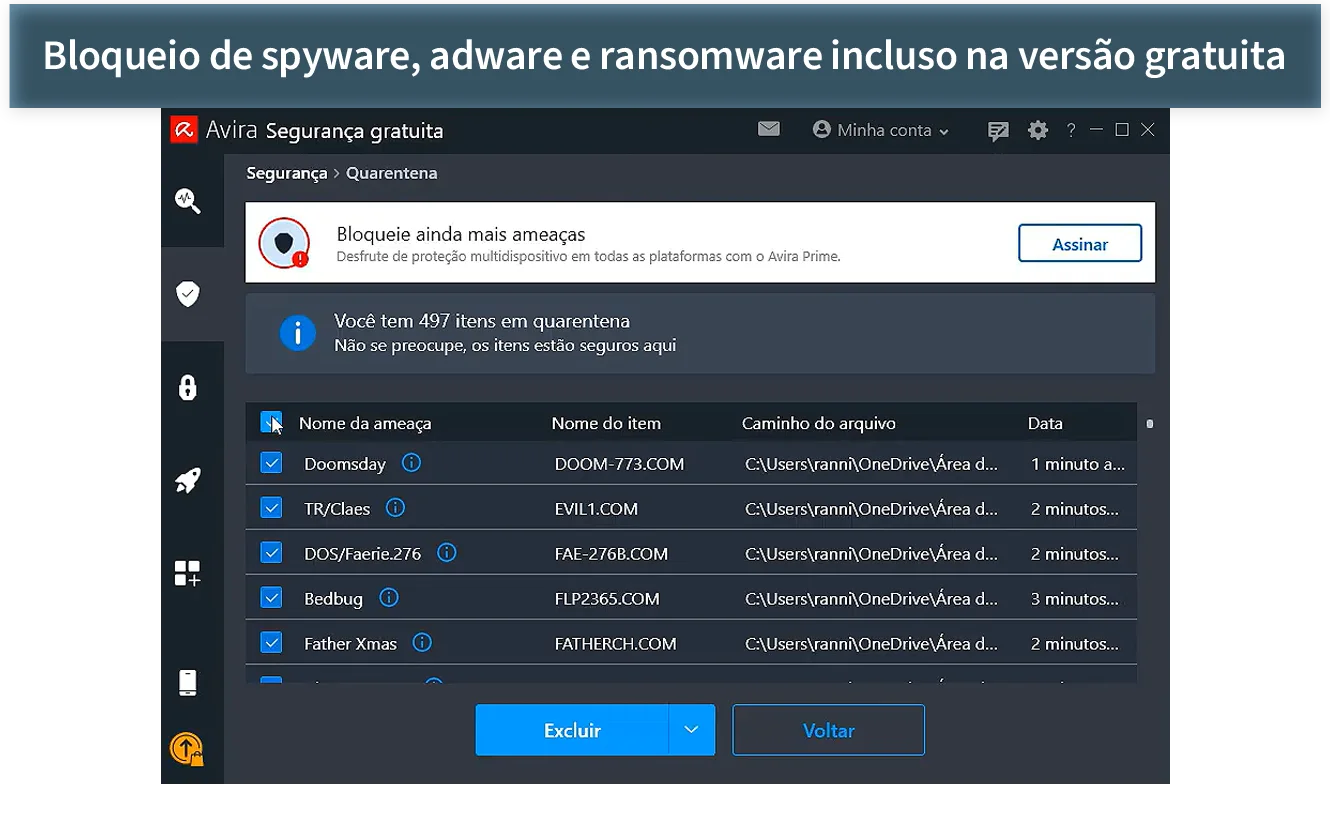Click the Avira logo icon
1330x830 pixels.
184,130
